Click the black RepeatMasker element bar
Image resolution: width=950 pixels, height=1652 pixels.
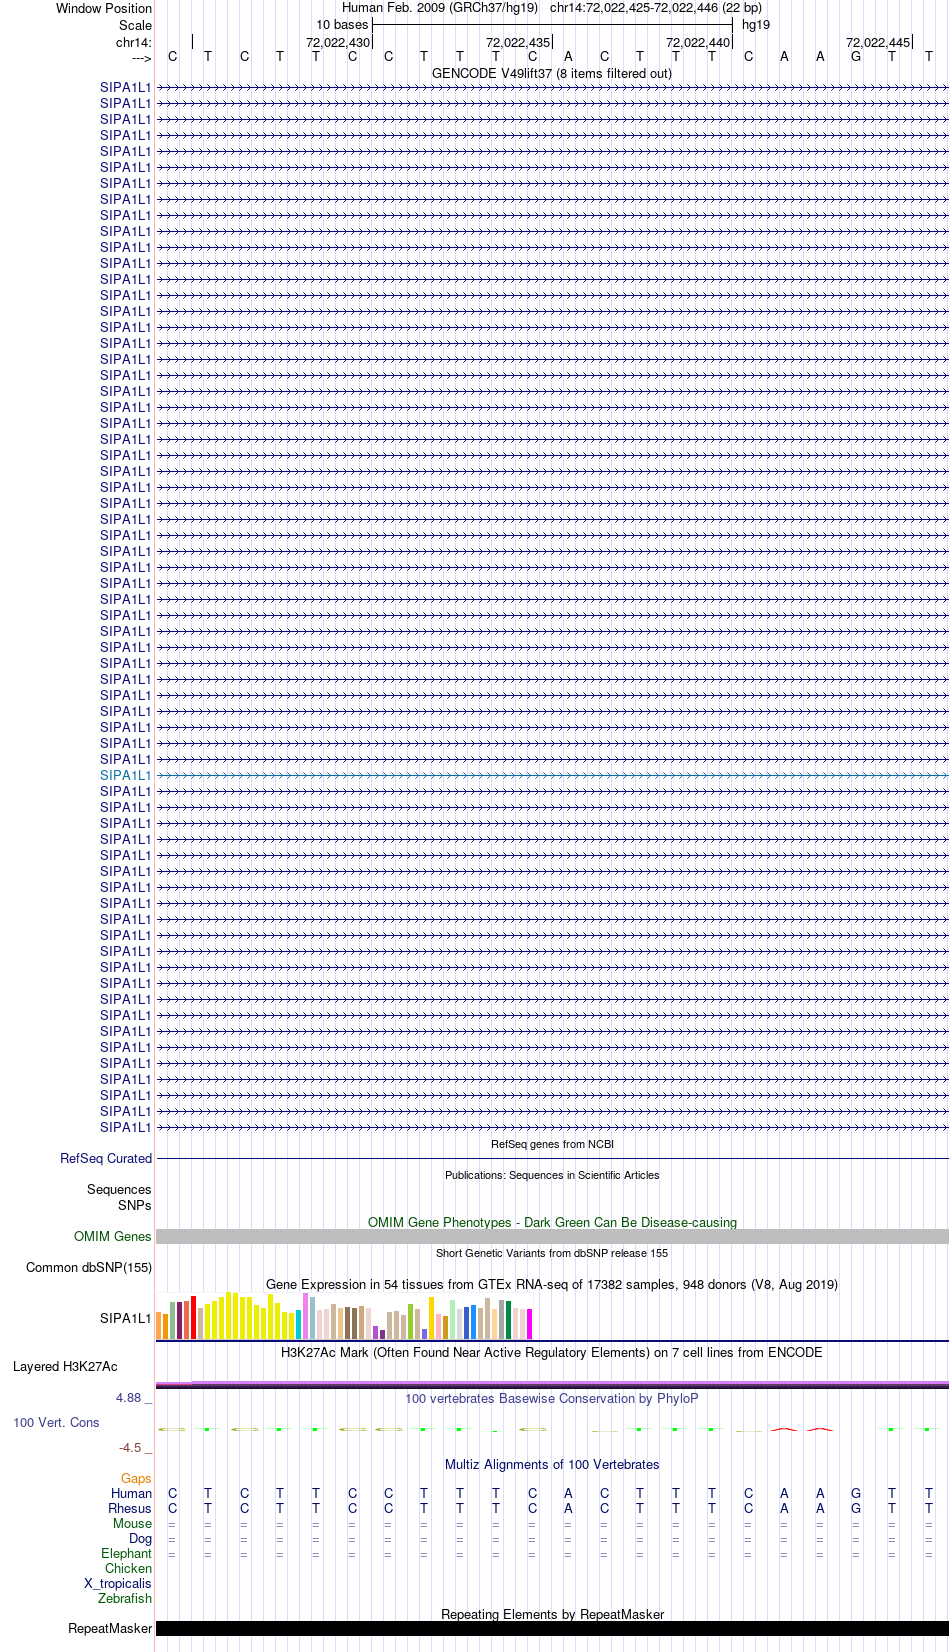tap(552, 1629)
